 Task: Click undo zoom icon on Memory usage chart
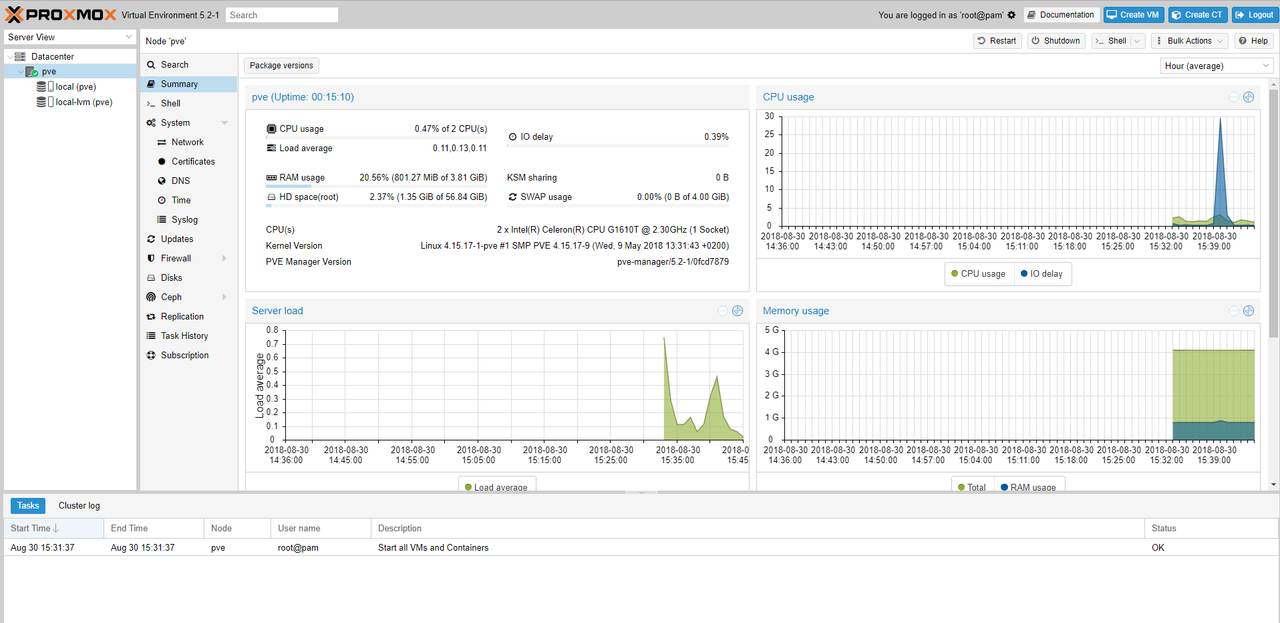[x=1234, y=311]
